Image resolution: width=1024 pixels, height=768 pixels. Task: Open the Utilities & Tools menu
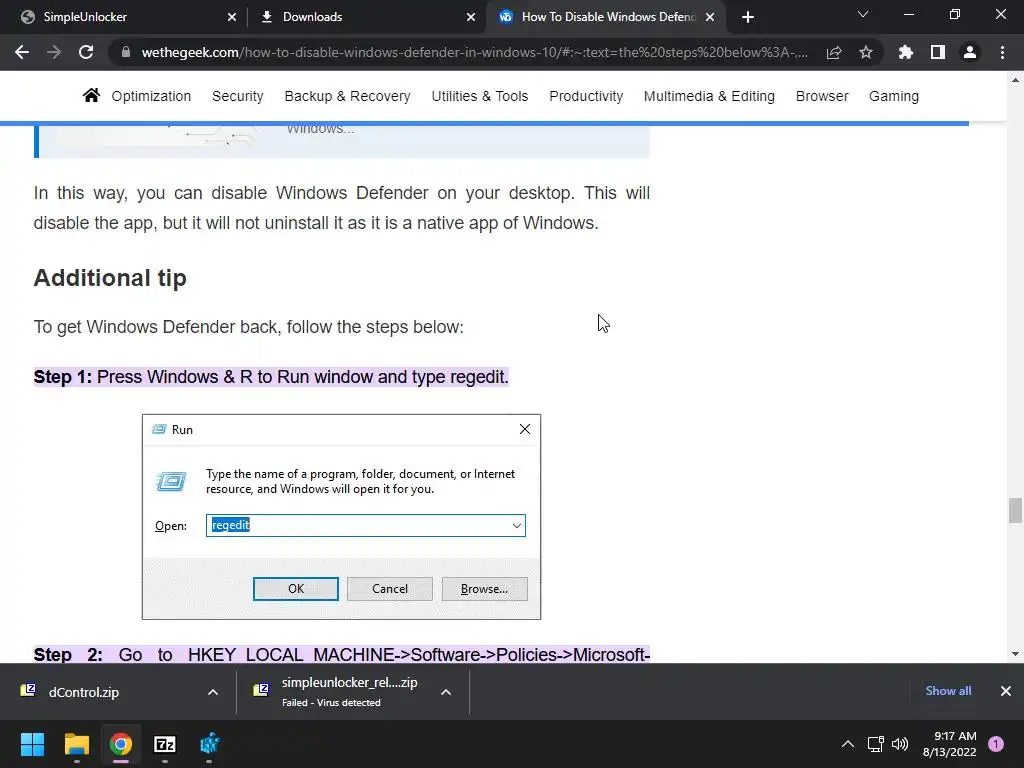click(x=479, y=96)
